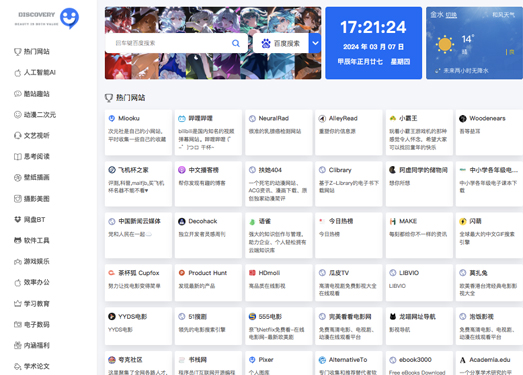
Task: Open the 飞机杯之家 card
Action: [x=138, y=184]
